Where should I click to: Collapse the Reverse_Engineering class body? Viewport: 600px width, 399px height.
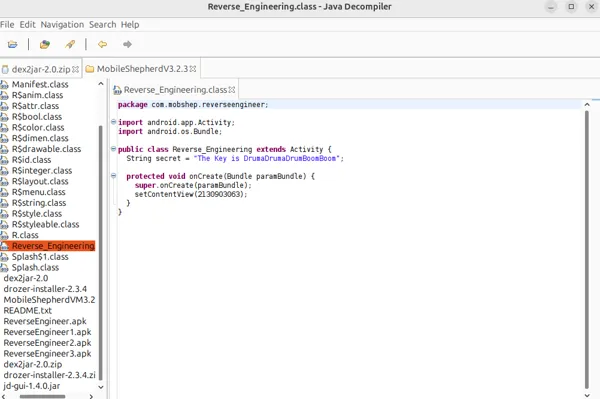113,149
